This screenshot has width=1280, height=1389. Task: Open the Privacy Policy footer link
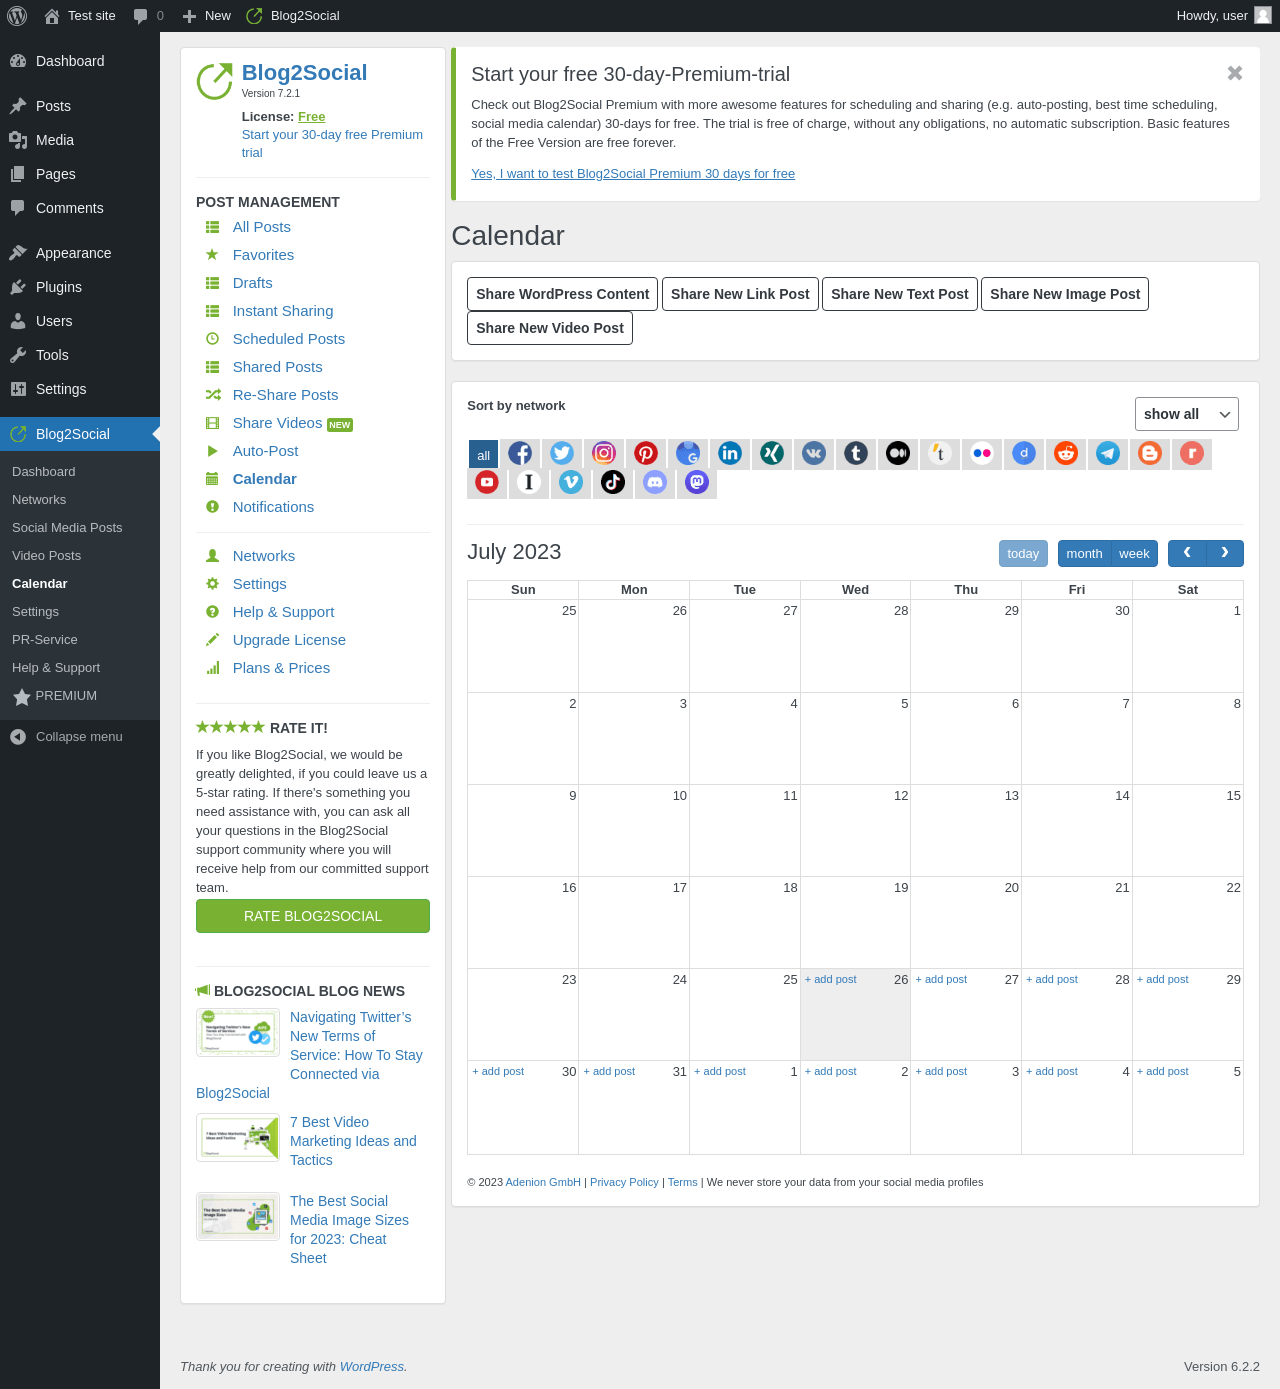(x=624, y=1182)
